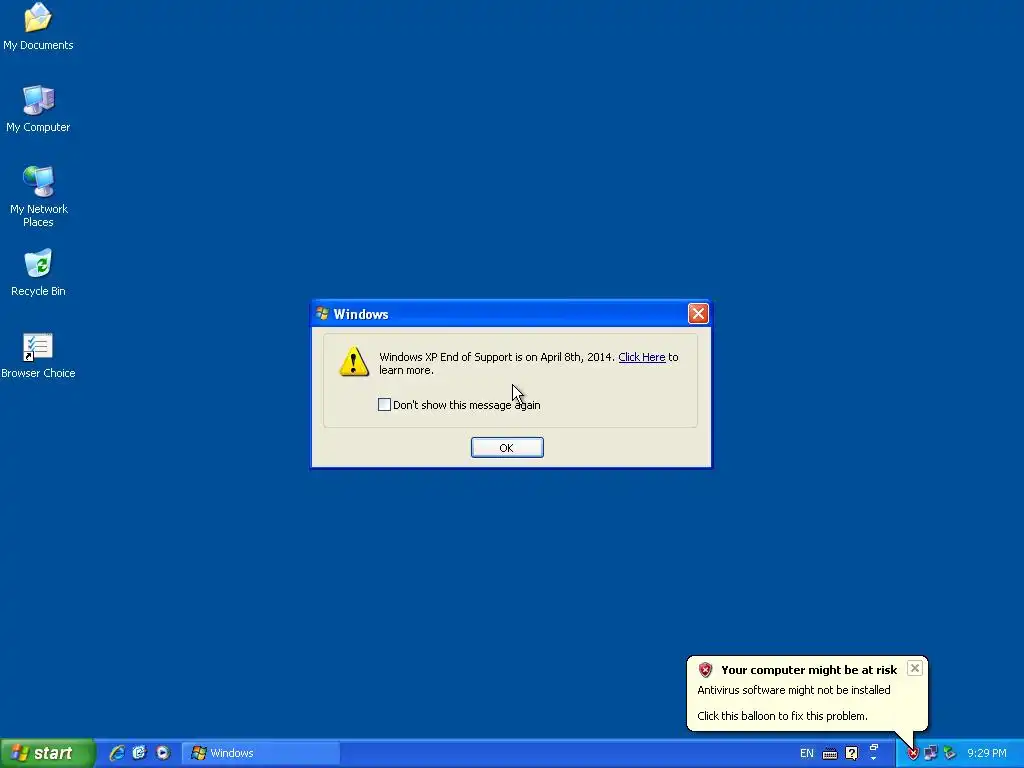Click the network connection tray icon
Viewport: 1024px width, 768px height.
(931, 754)
